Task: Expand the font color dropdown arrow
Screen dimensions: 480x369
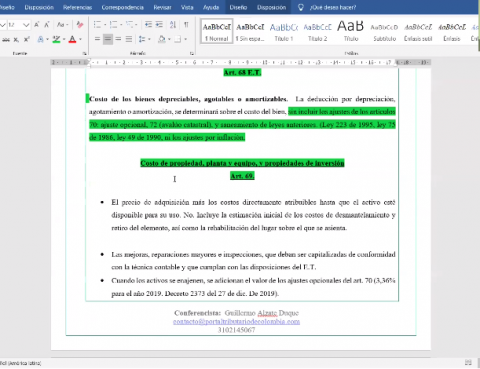Action: tap(80, 39)
